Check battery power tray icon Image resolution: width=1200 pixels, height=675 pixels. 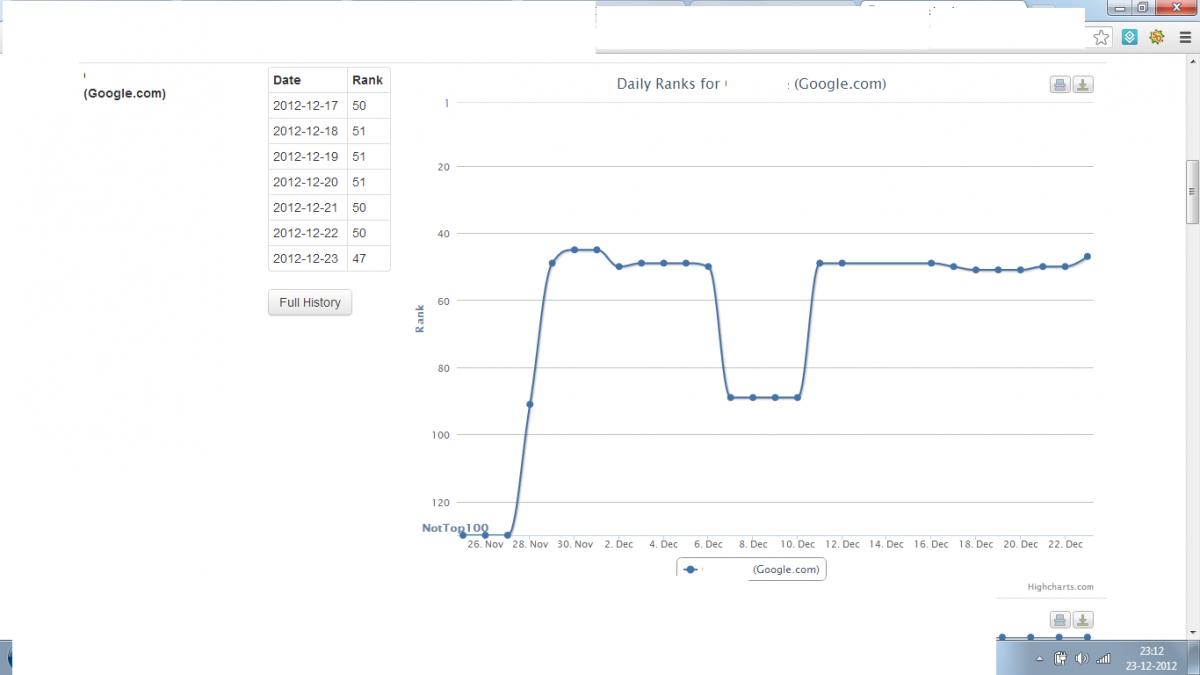[x=1061, y=658]
